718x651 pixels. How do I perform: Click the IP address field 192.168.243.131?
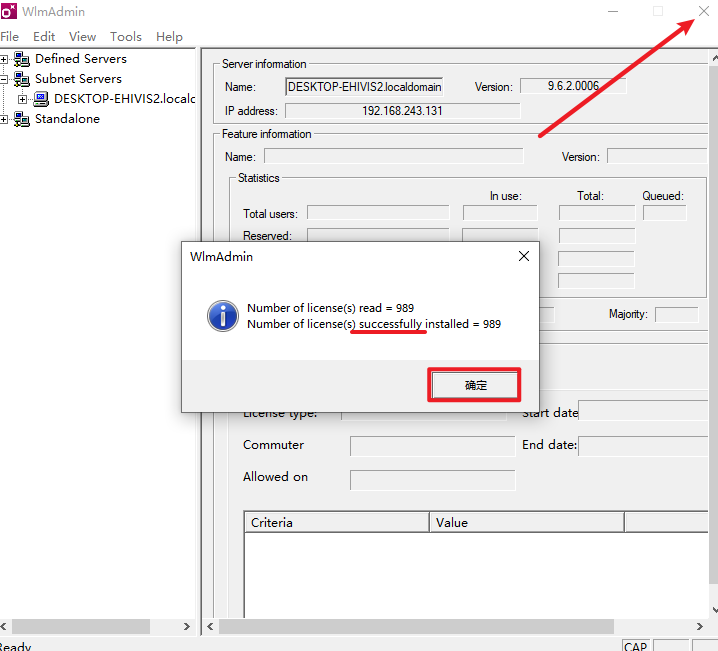pyautogui.click(x=402, y=111)
